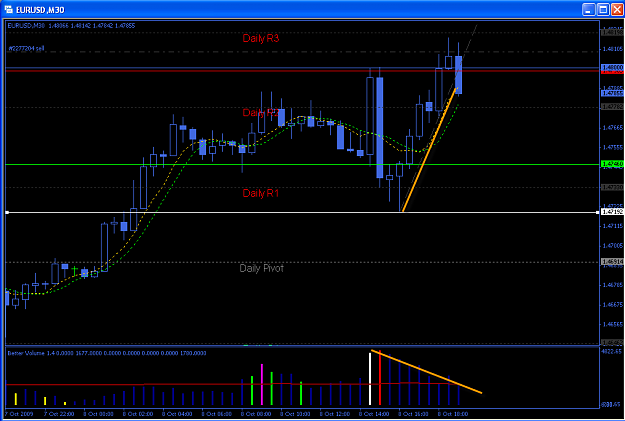This screenshot has width=625, height=421.
Task: Maximize the EURUSD,M30 chart window
Action: 603,9
